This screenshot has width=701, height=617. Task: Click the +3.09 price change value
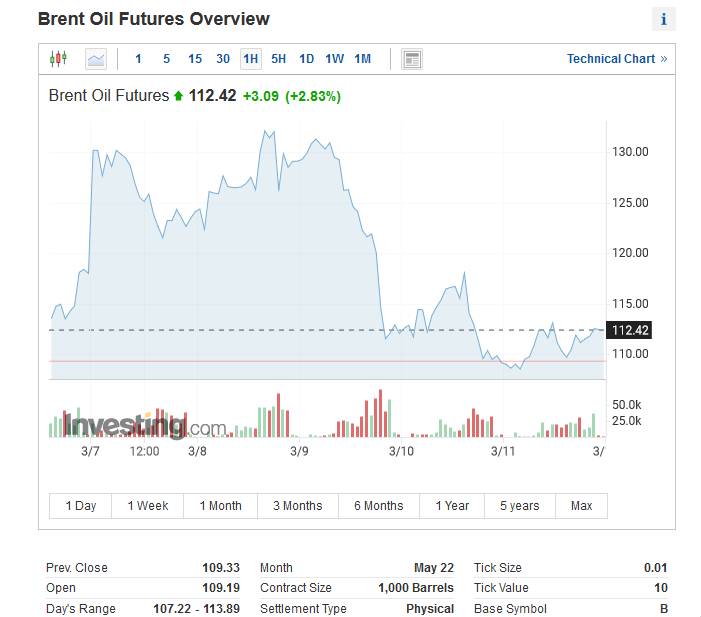pyautogui.click(x=261, y=96)
